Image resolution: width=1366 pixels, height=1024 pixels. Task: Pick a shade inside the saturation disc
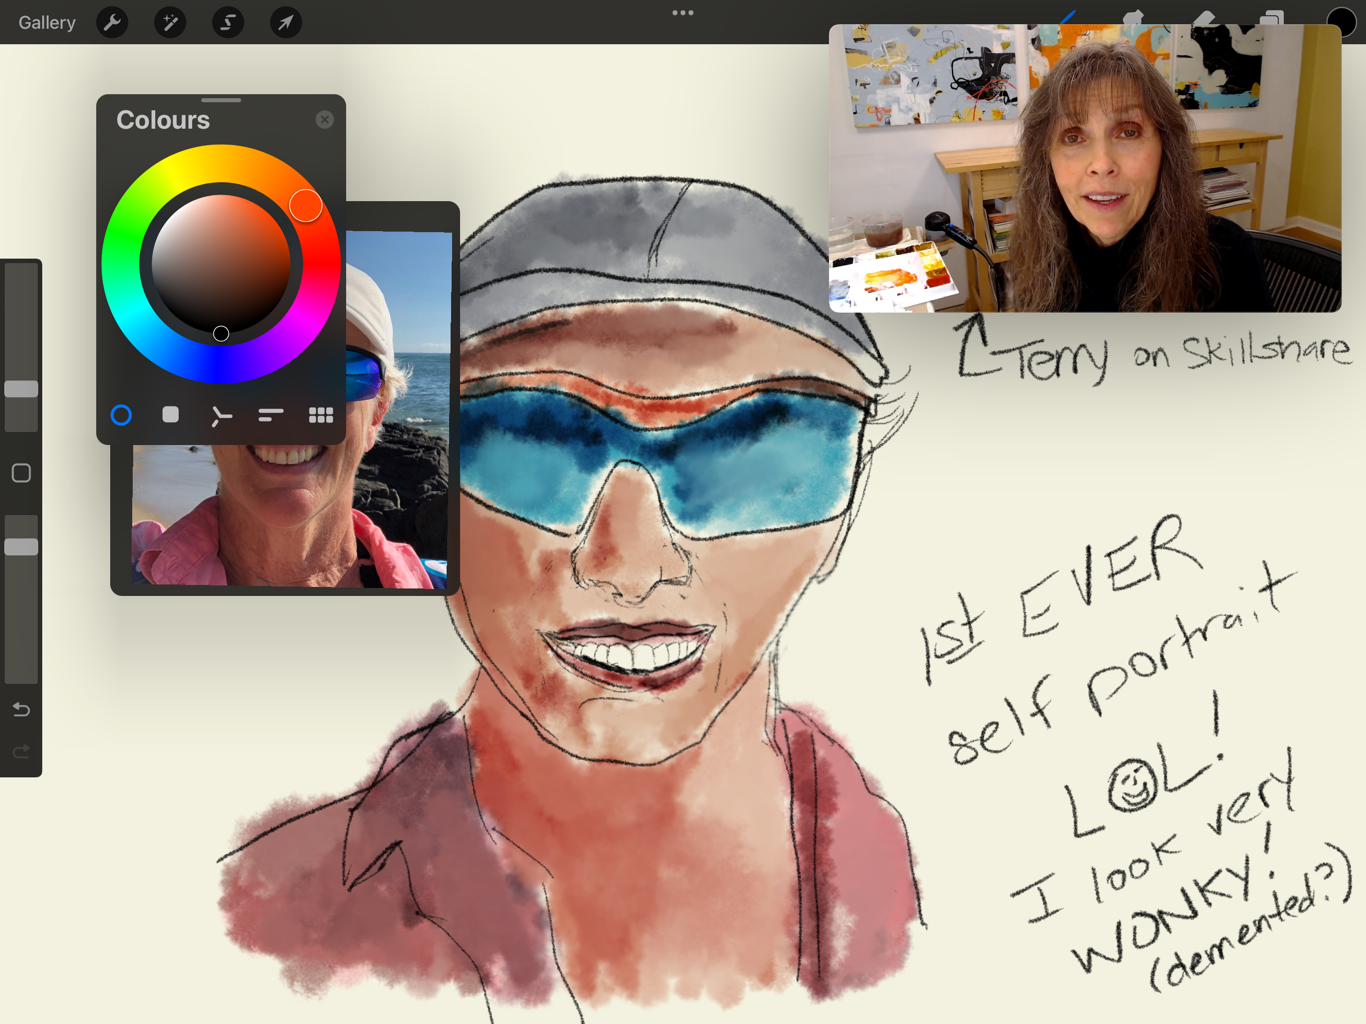[221, 264]
